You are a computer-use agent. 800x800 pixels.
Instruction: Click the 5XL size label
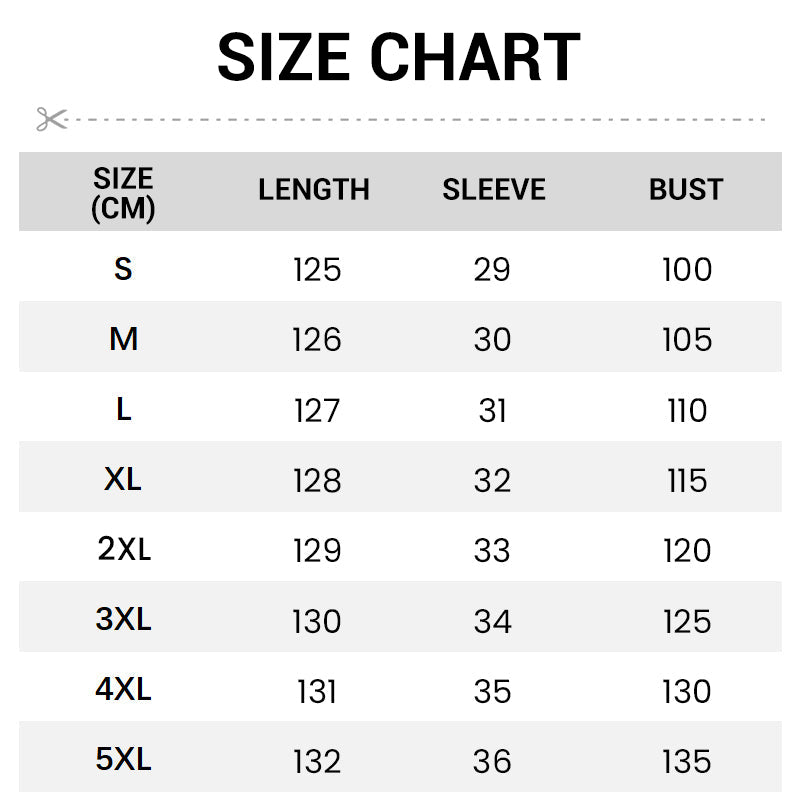click(x=123, y=759)
